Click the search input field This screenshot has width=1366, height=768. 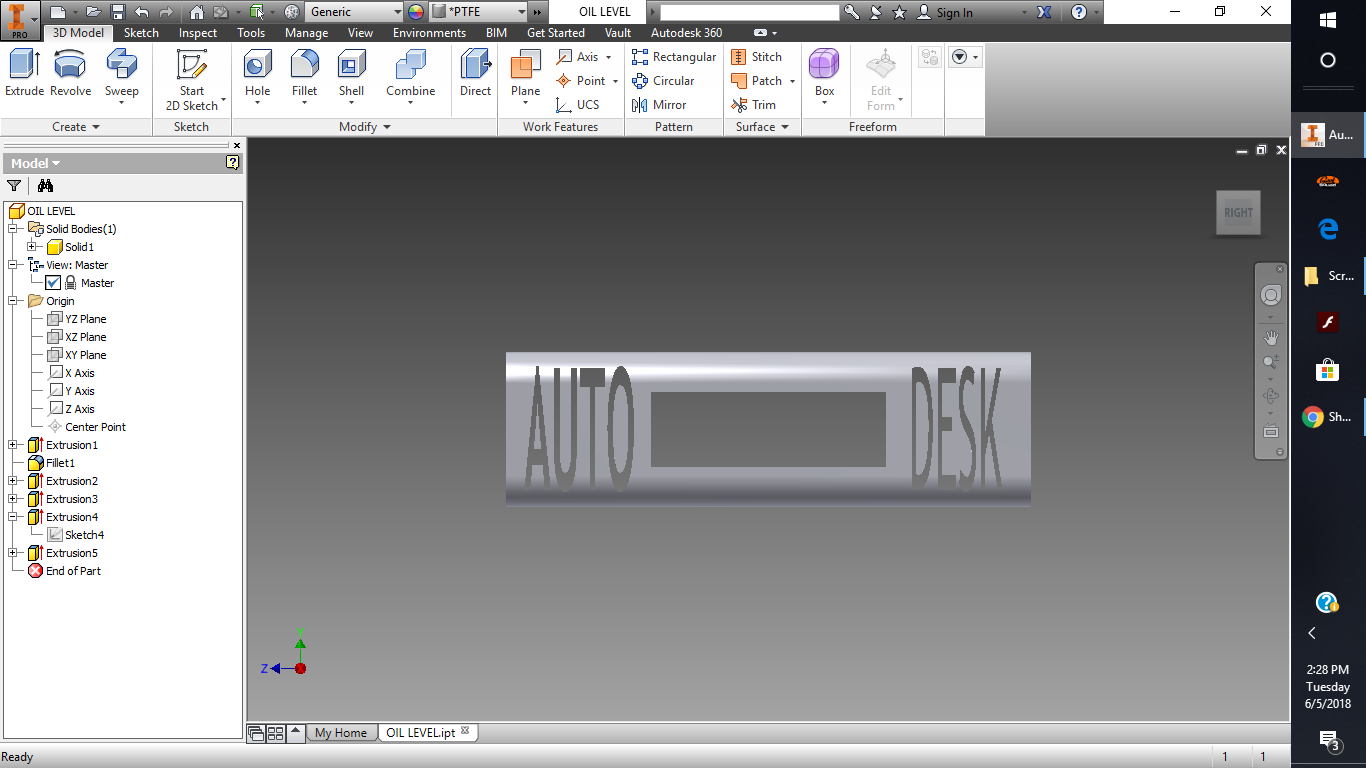tap(749, 12)
